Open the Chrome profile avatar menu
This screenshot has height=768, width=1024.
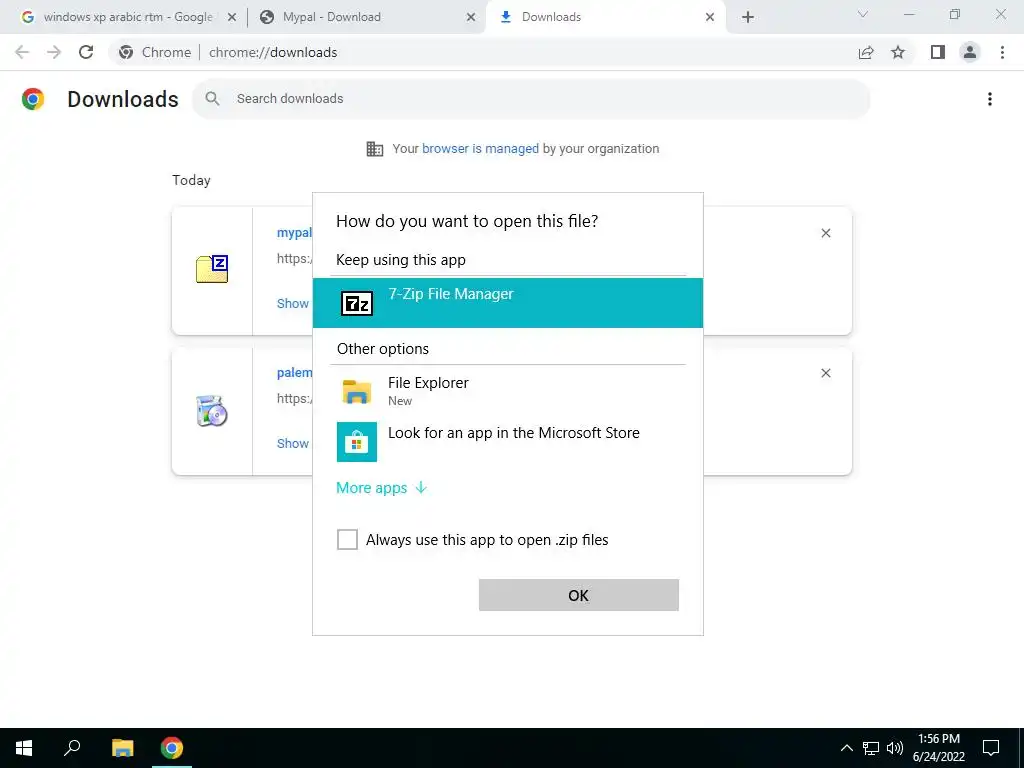click(x=970, y=52)
